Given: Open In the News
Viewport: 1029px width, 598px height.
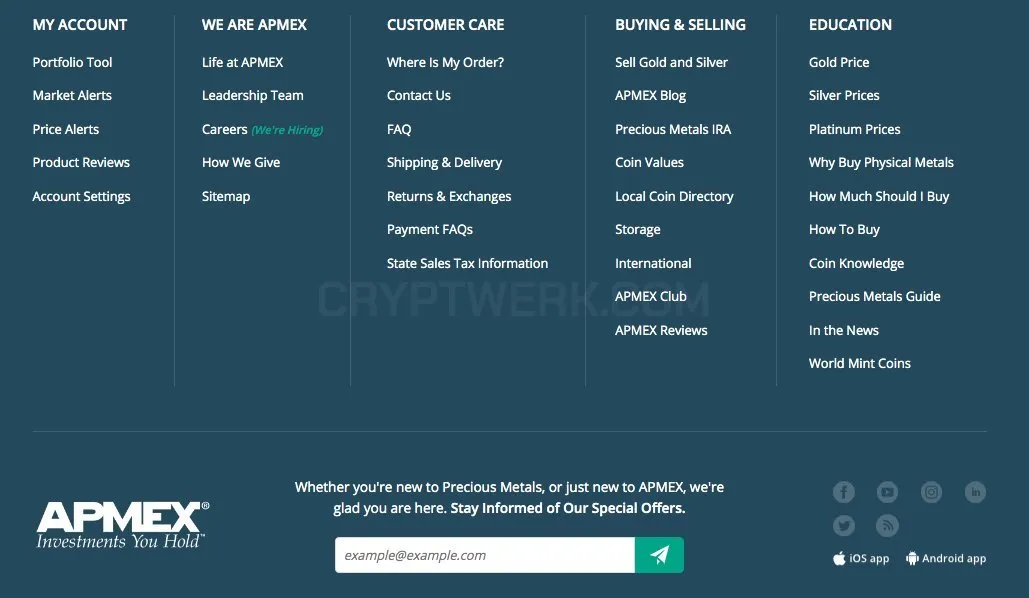Looking at the screenshot, I should click(843, 330).
